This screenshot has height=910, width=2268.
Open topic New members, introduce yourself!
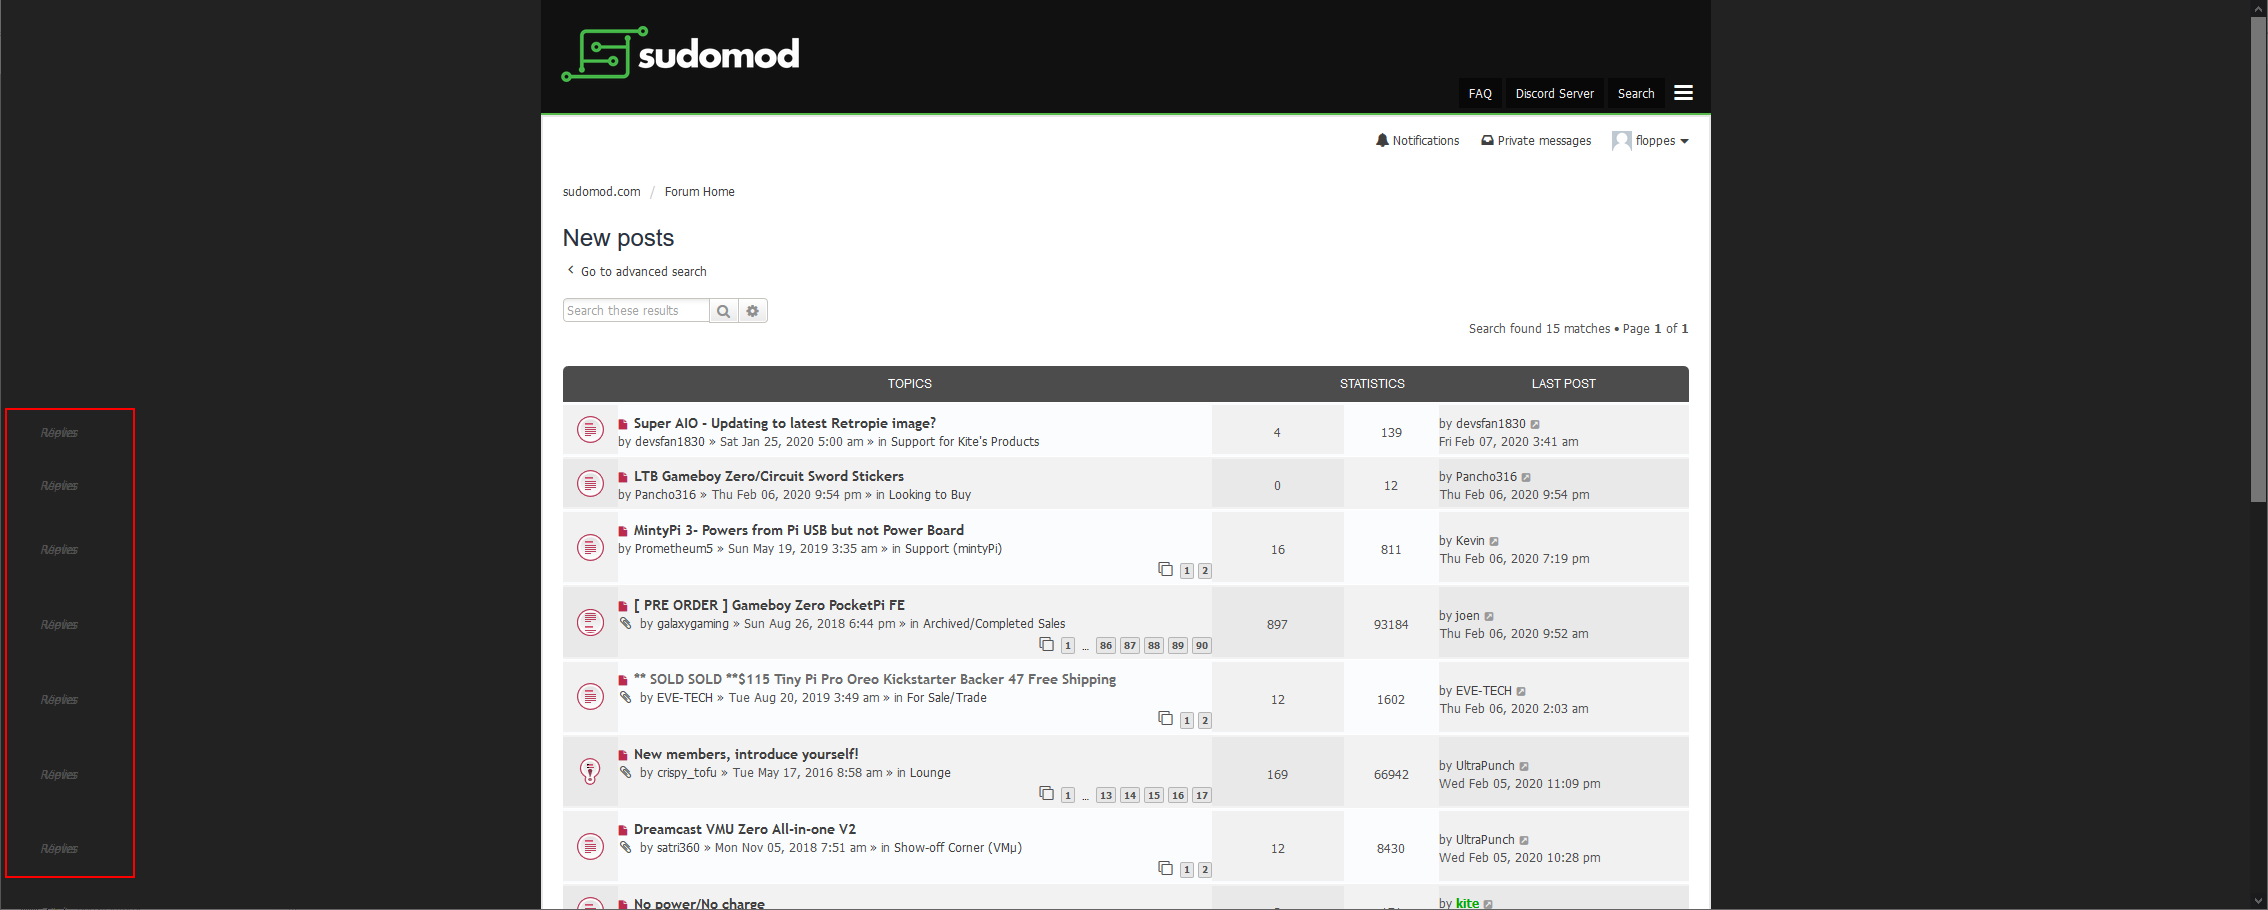(746, 754)
